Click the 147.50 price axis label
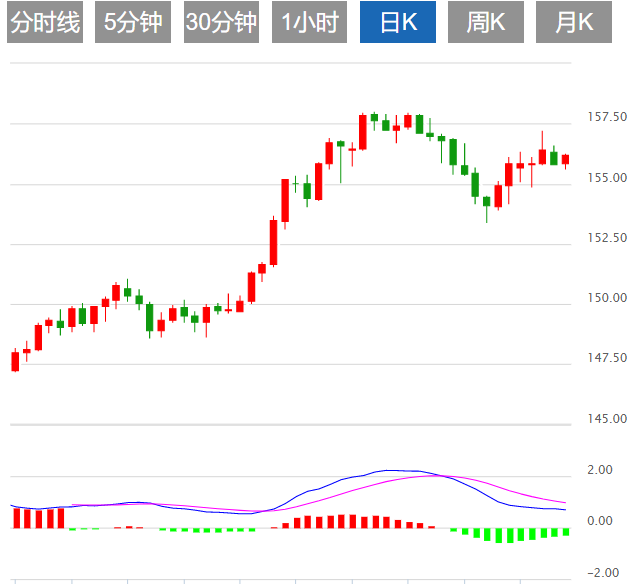631x584 pixels. click(x=607, y=357)
